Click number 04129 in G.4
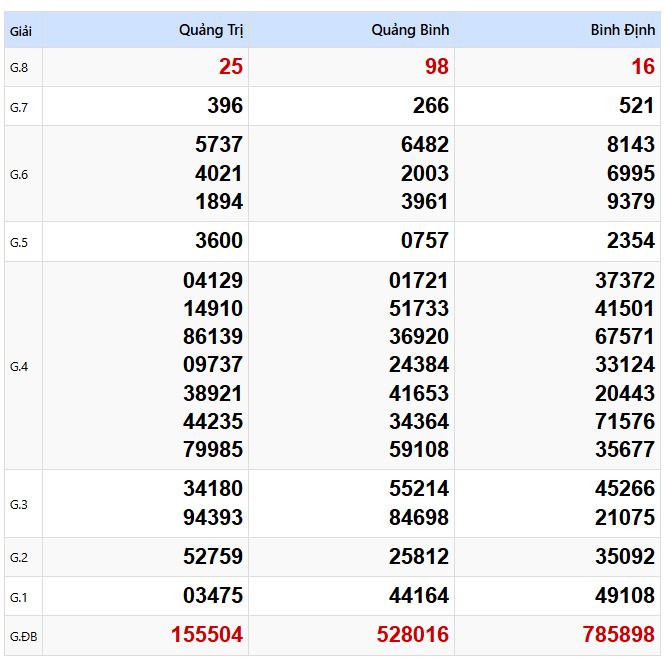Screen dimensions: 665x662 [213, 280]
